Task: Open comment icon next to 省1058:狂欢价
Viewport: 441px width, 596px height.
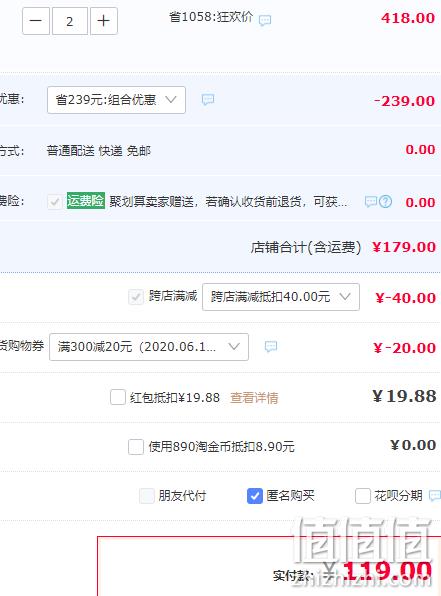Action: pyautogui.click(x=265, y=20)
